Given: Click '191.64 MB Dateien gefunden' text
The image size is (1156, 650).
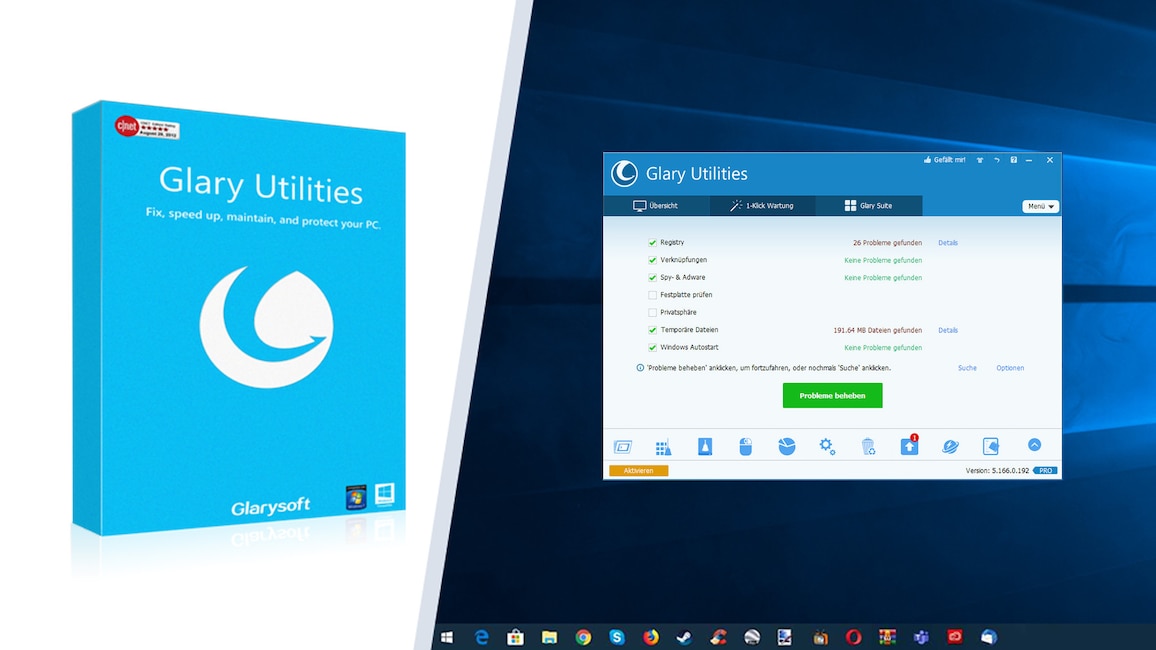Looking at the screenshot, I should click(x=877, y=330).
